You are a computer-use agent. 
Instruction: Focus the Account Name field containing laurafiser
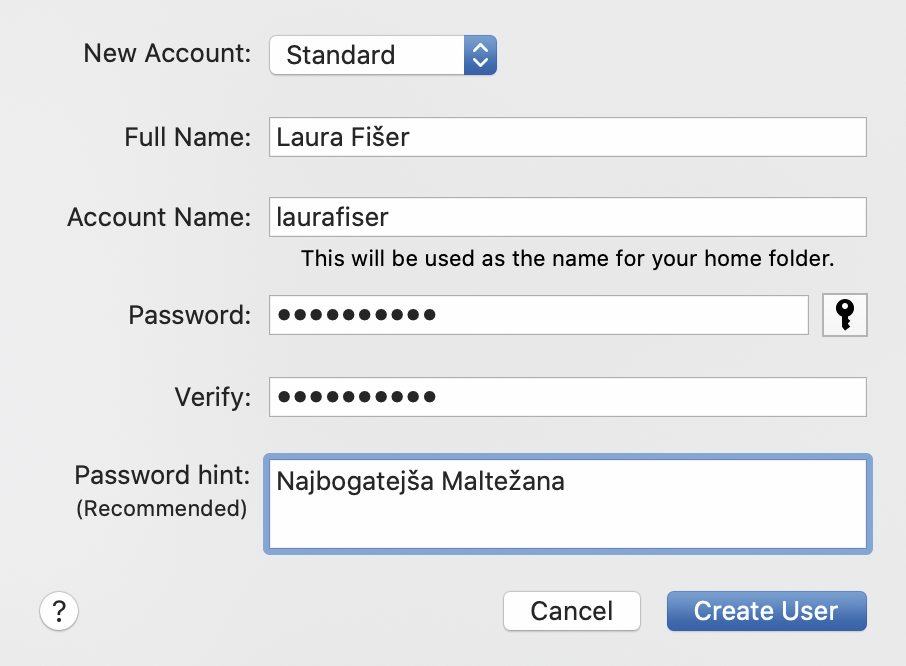568,217
